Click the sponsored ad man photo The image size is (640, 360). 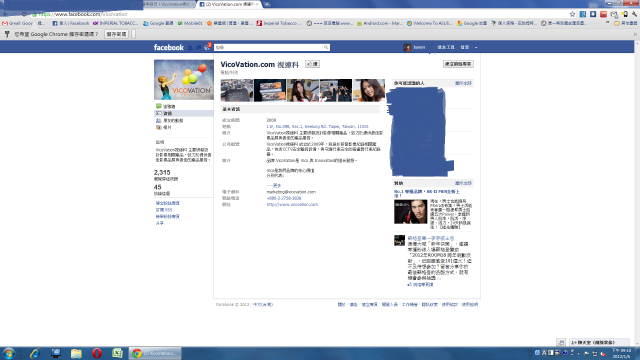(410, 211)
